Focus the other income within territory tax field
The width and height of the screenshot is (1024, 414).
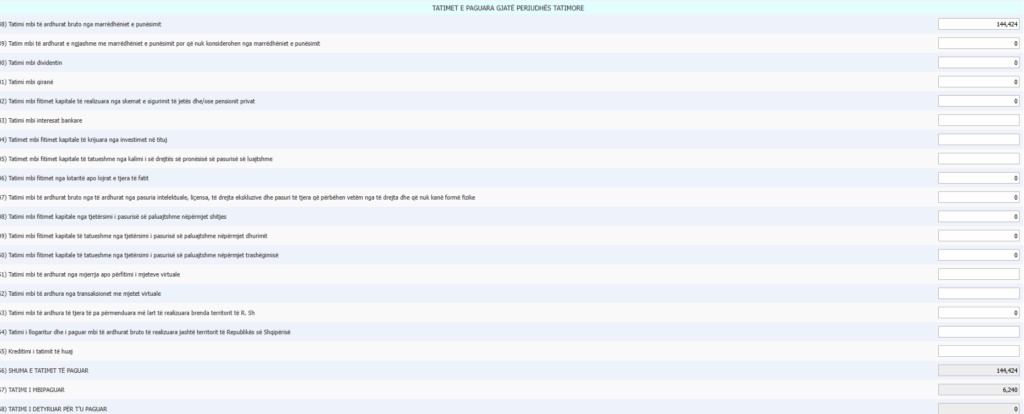pyautogui.click(x=978, y=312)
